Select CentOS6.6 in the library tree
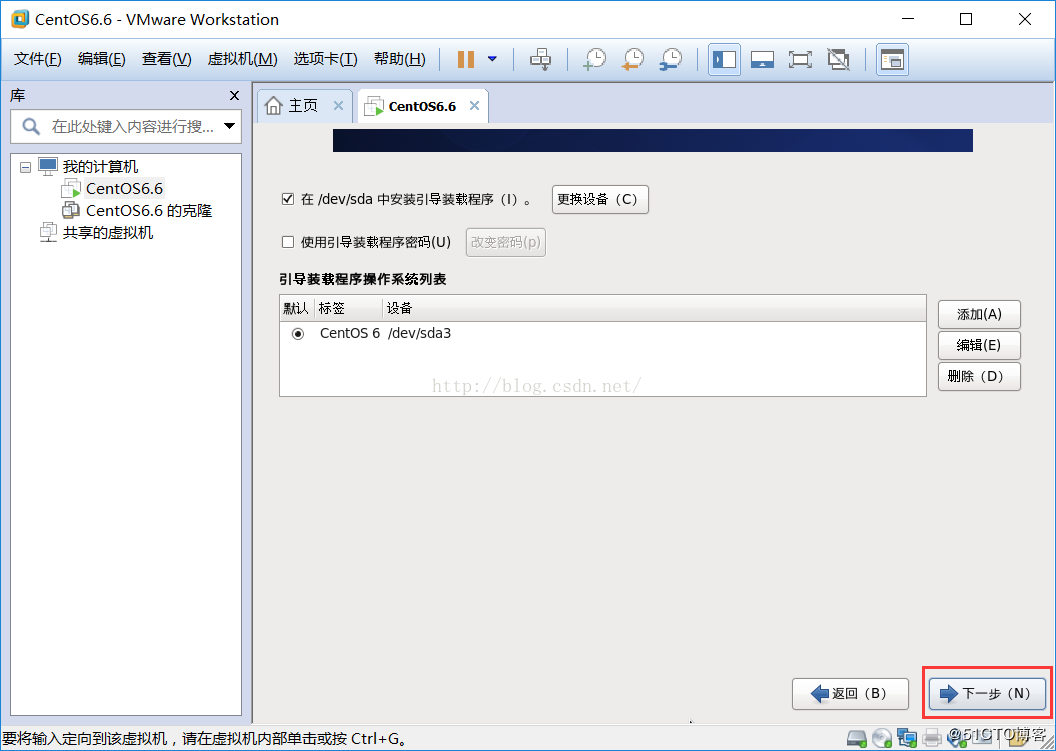Viewport: 1056px width, 751px height. [x=124, y=189]
